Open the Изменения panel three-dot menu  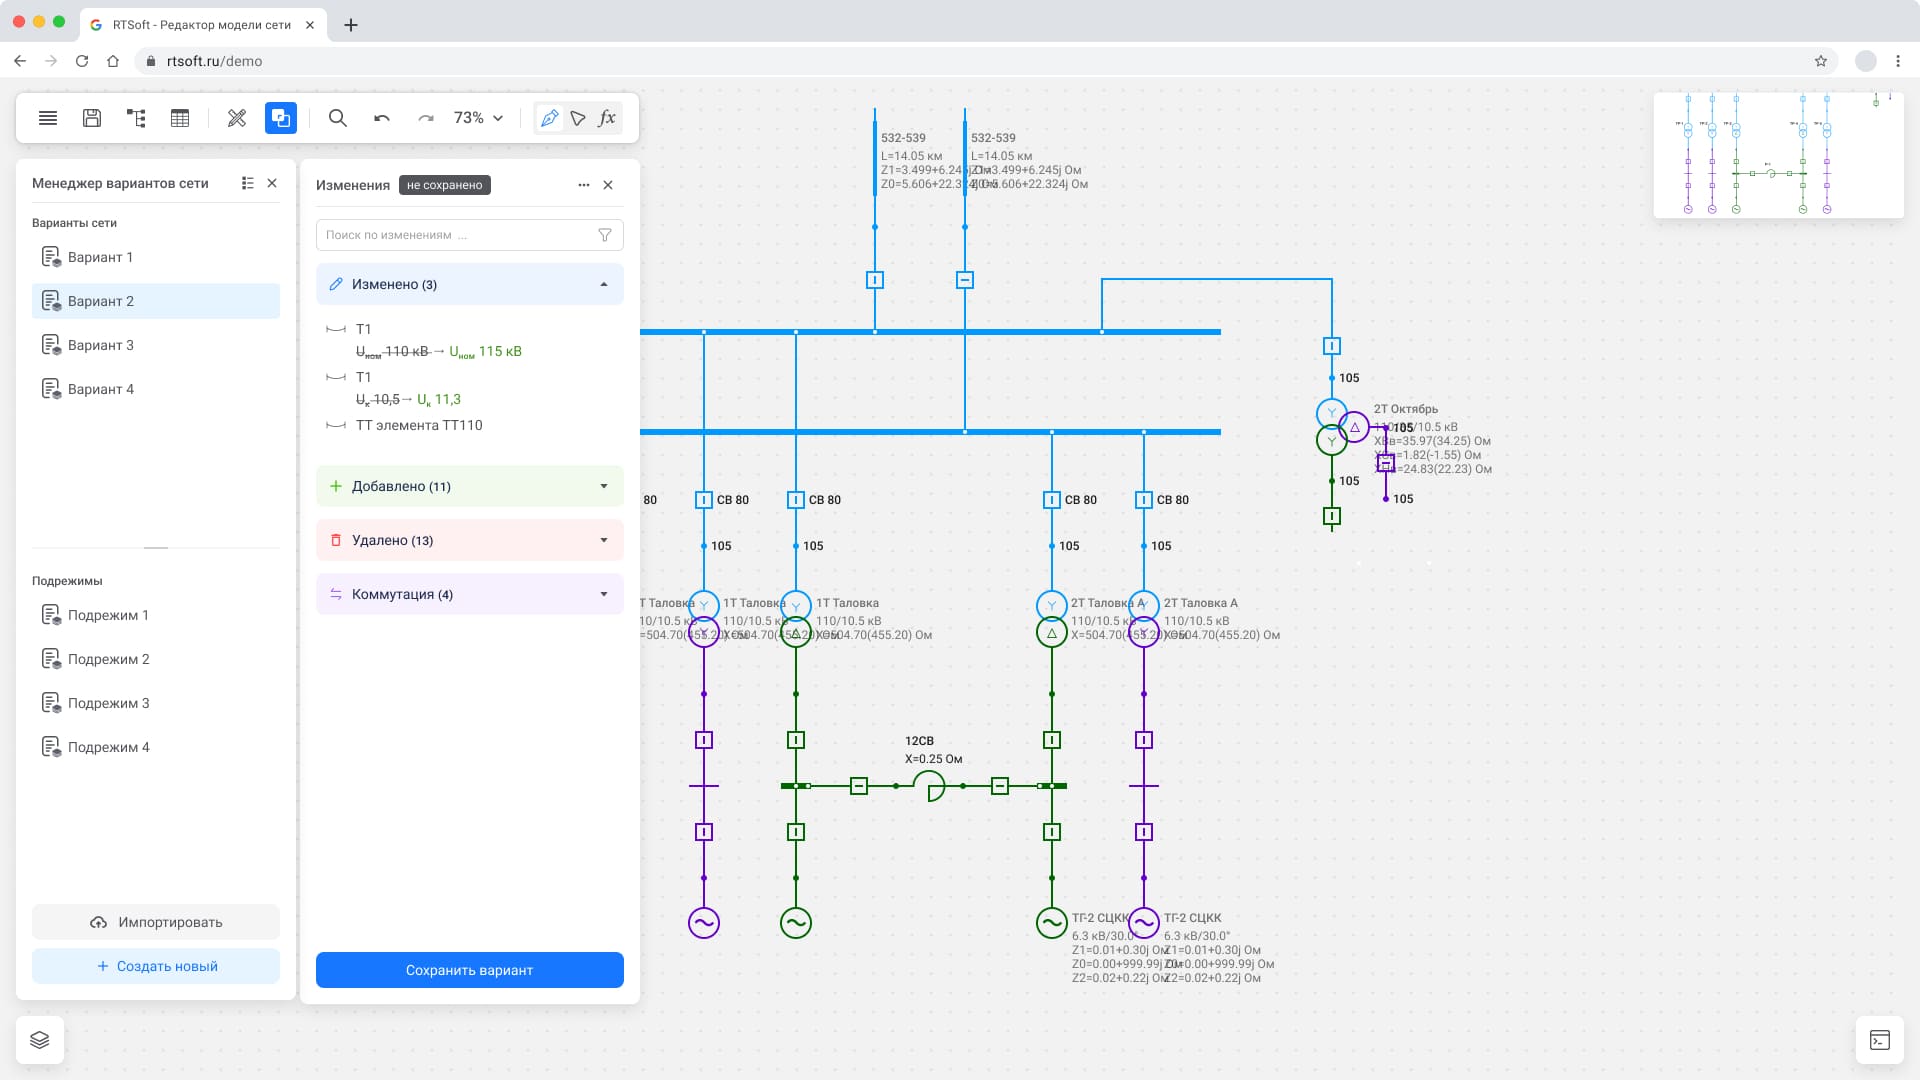(584, 185)
